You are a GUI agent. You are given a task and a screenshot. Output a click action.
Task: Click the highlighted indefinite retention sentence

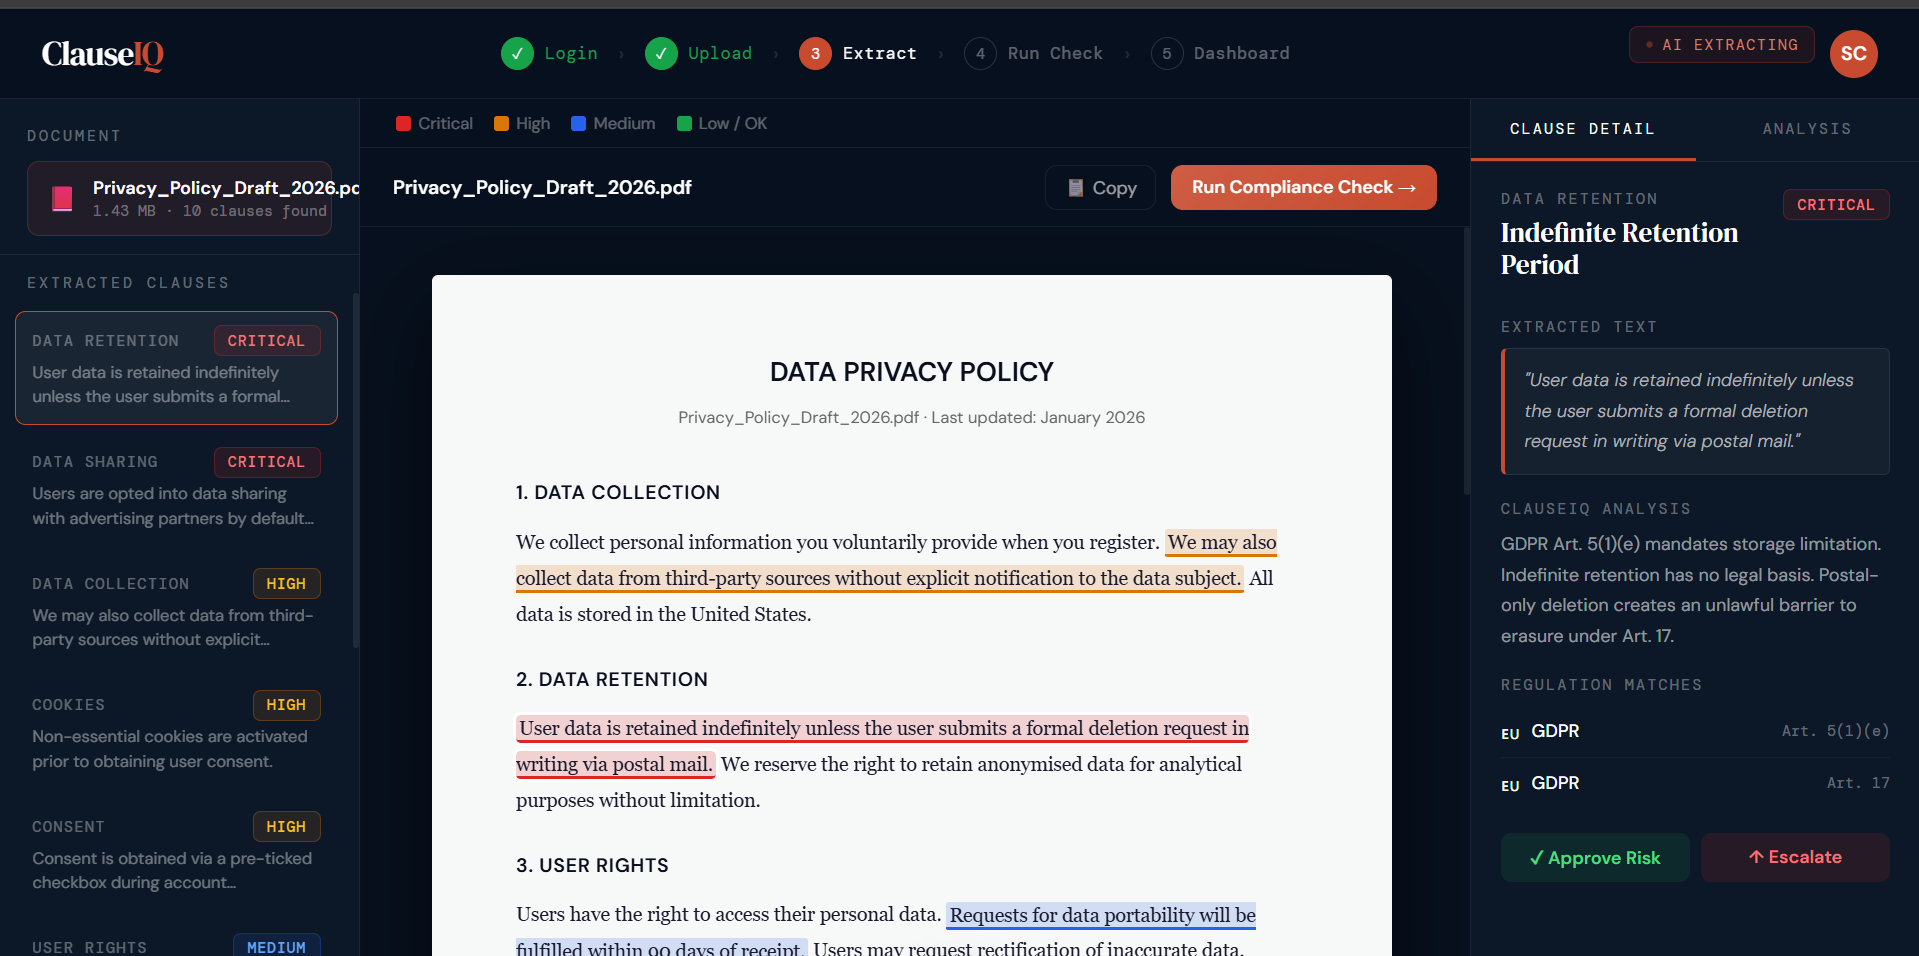click(x=882, y=729)
